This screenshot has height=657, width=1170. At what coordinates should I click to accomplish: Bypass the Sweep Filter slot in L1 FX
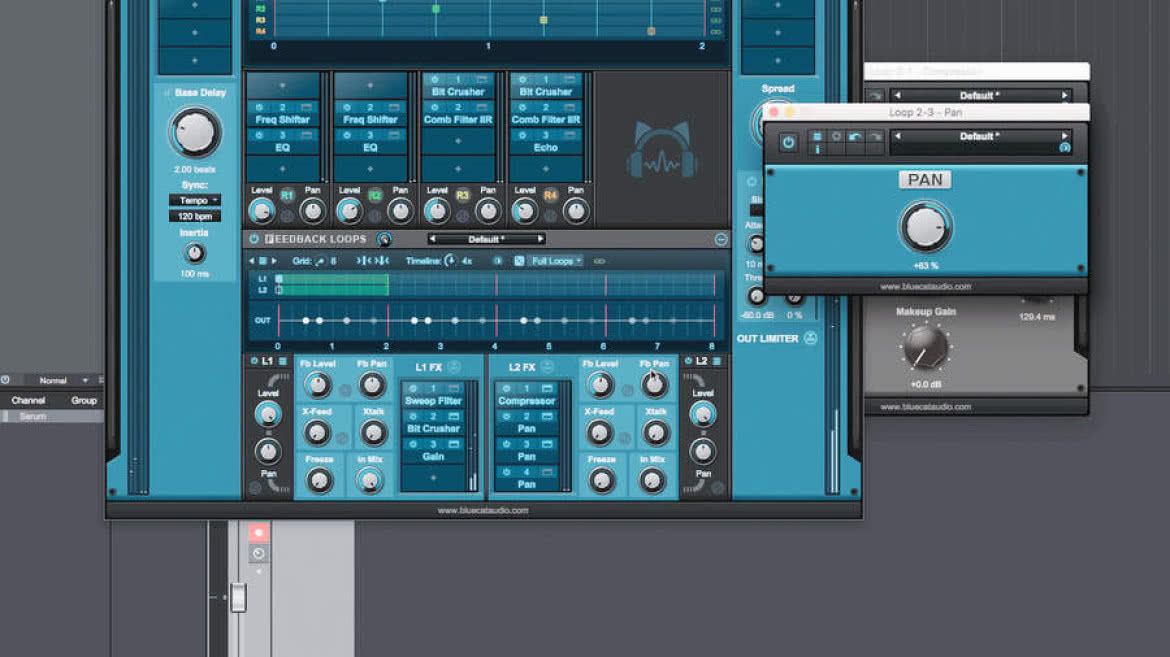pos(413,388)
